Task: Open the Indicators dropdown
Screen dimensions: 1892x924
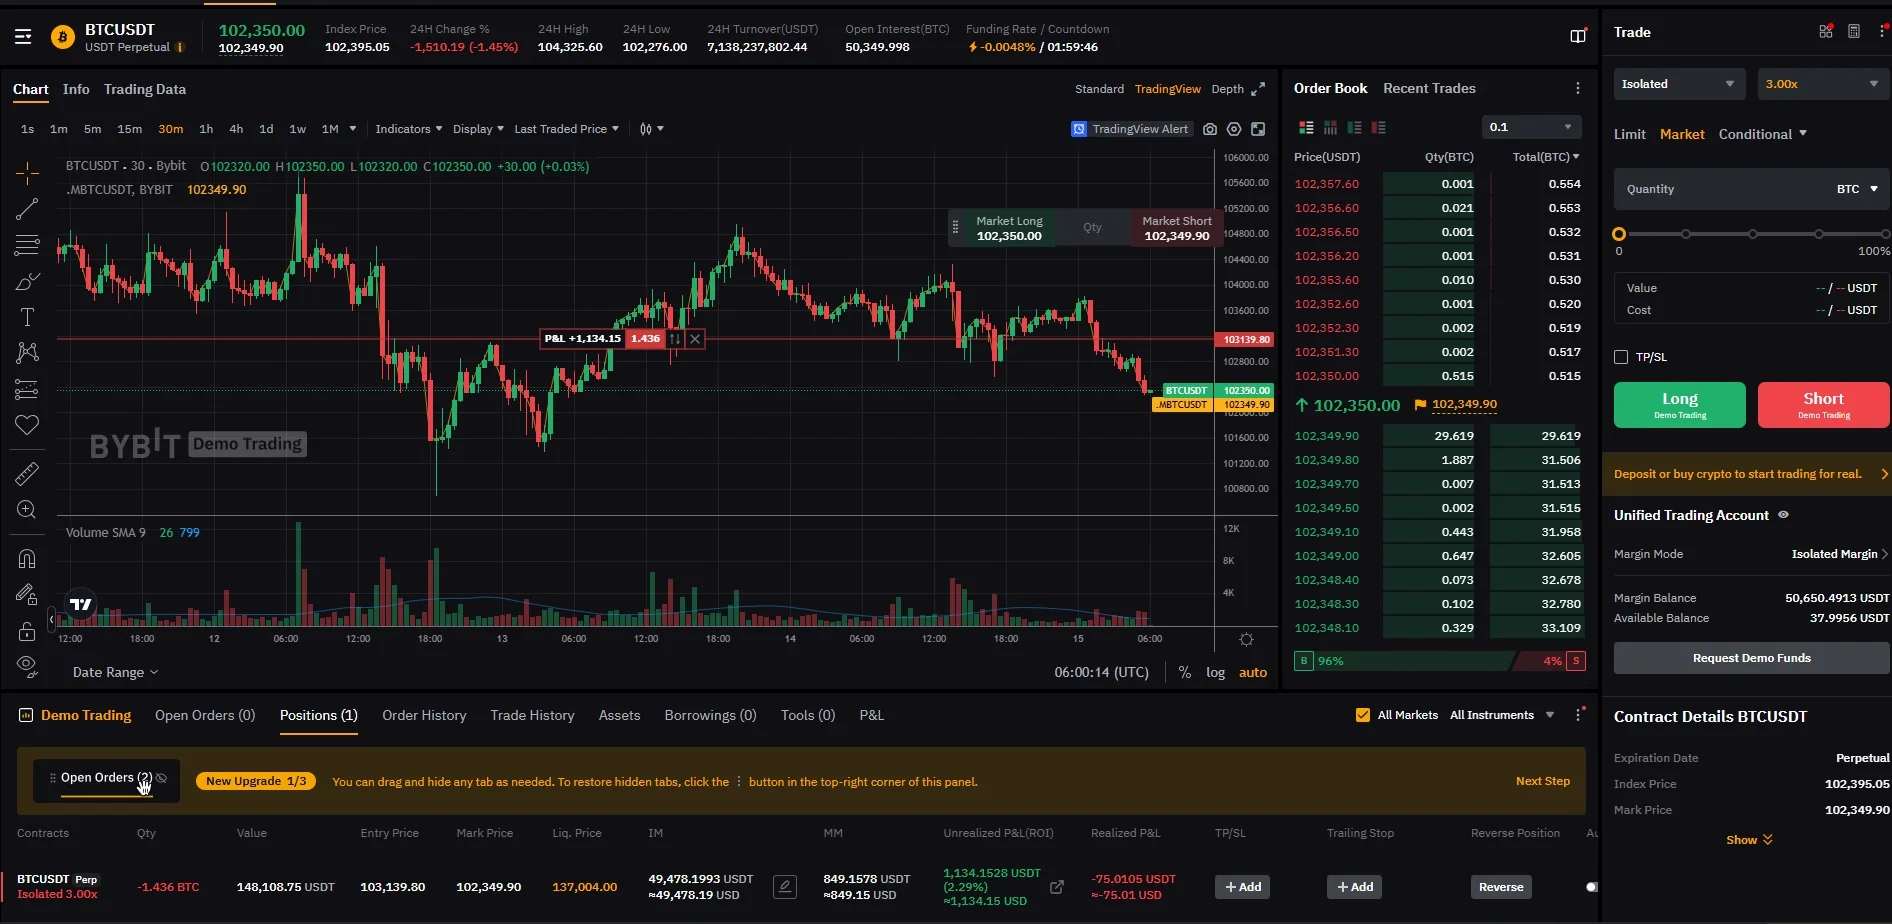Action: (408, 129)
